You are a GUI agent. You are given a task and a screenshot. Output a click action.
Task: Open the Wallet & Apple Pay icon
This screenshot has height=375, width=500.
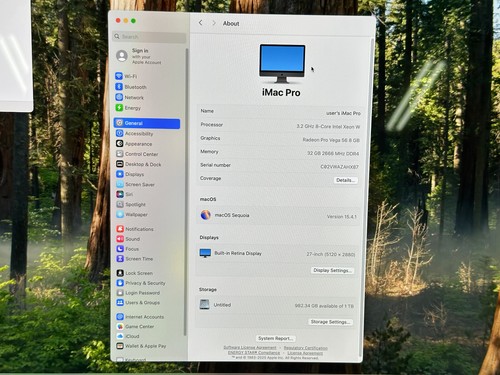(x=120, y=346)
